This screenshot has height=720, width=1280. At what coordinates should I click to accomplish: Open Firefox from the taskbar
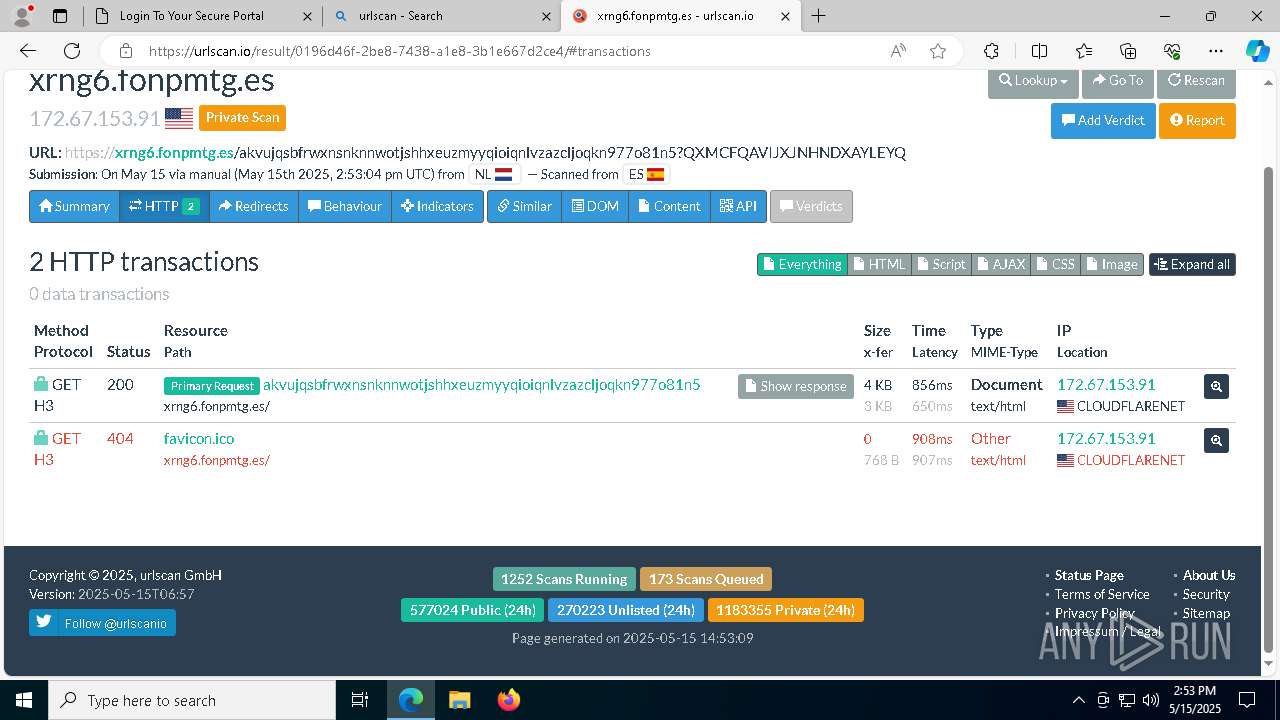tap(509, 700)
